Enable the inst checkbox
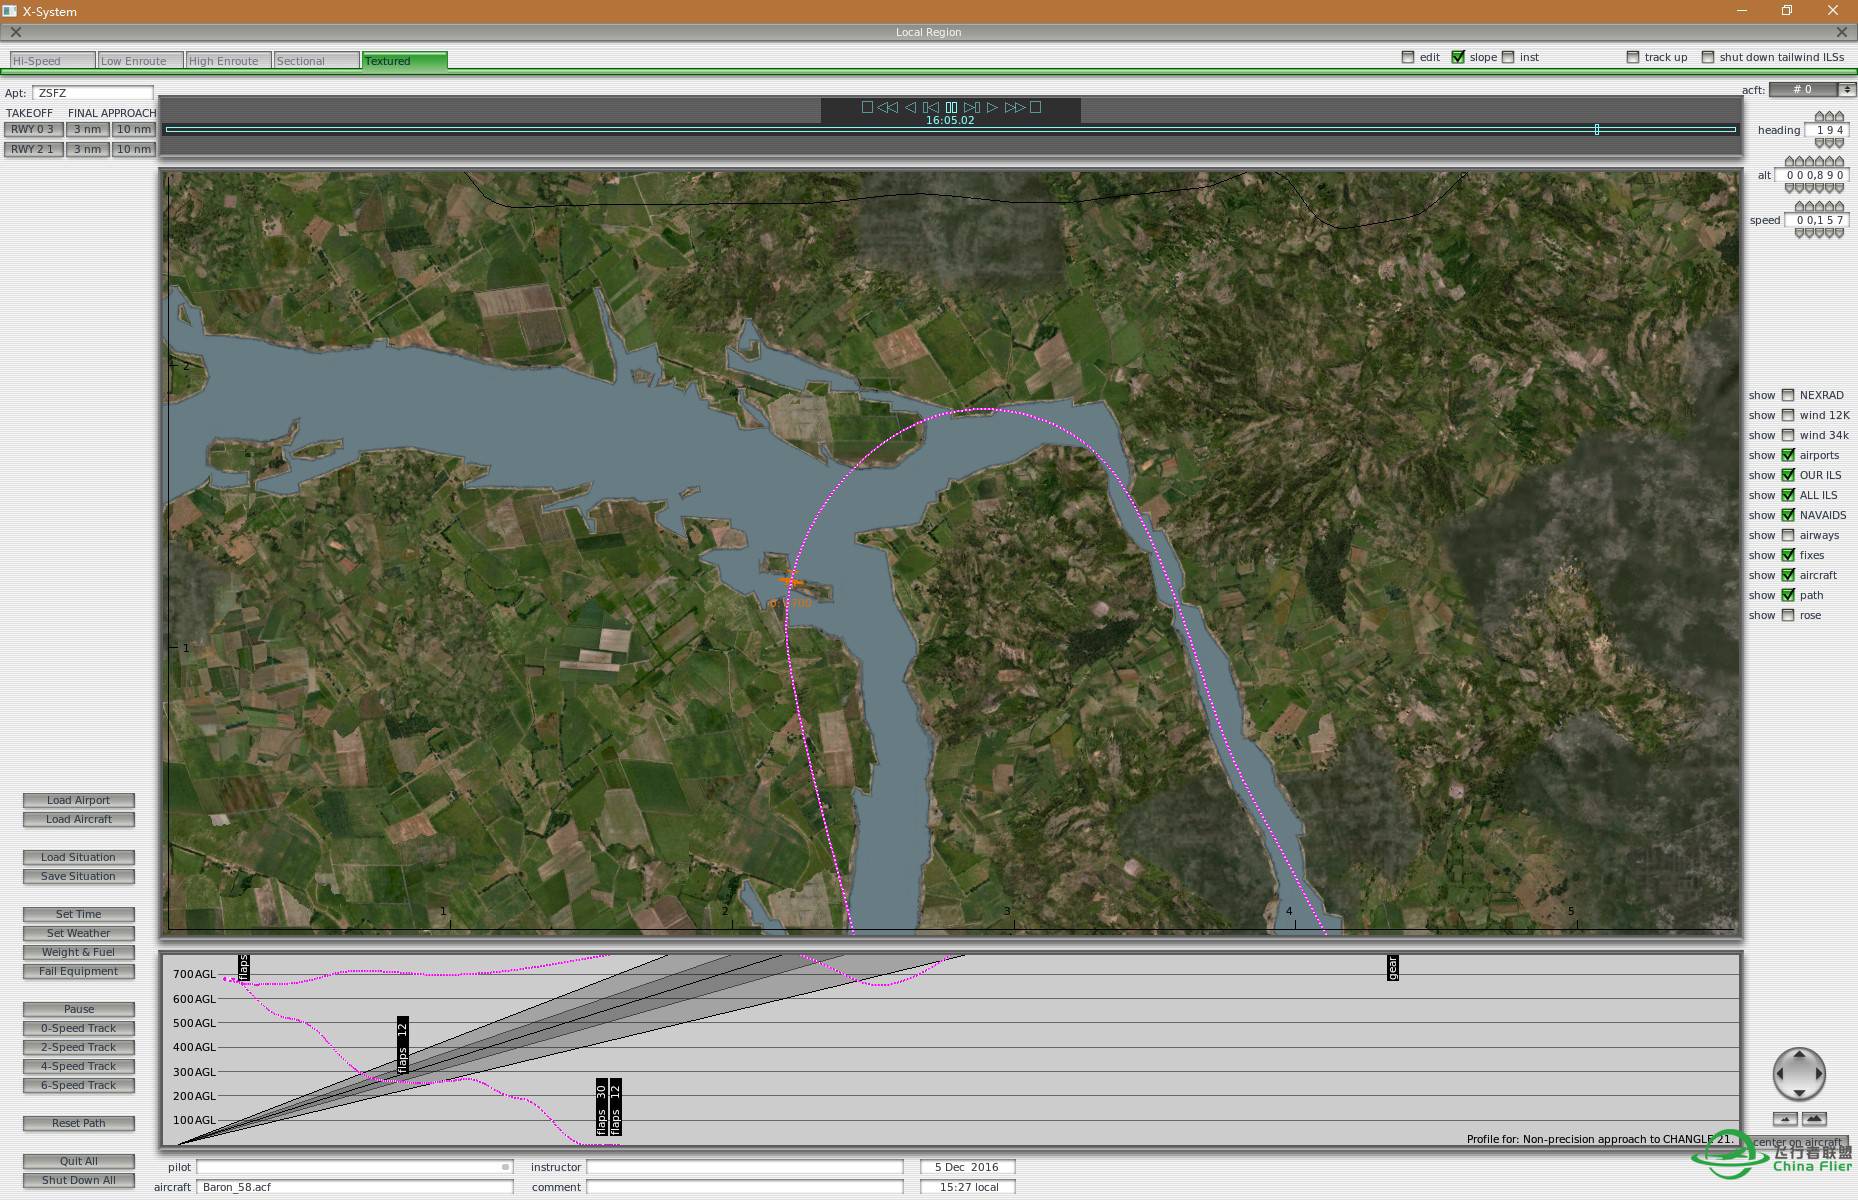 click(x=1508, y=57)
